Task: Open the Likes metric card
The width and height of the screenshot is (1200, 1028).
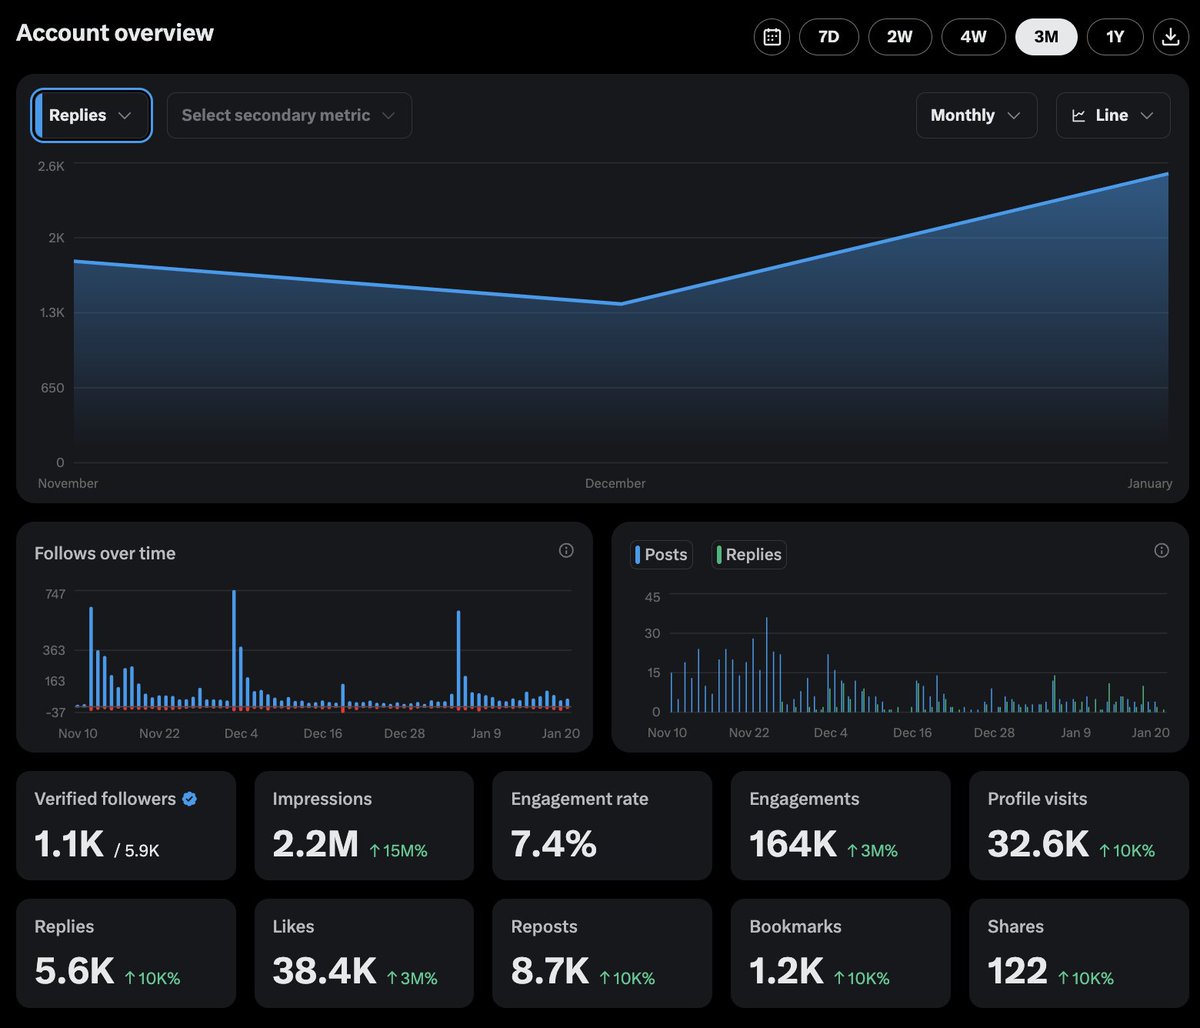Action: [x=364, y=953]
